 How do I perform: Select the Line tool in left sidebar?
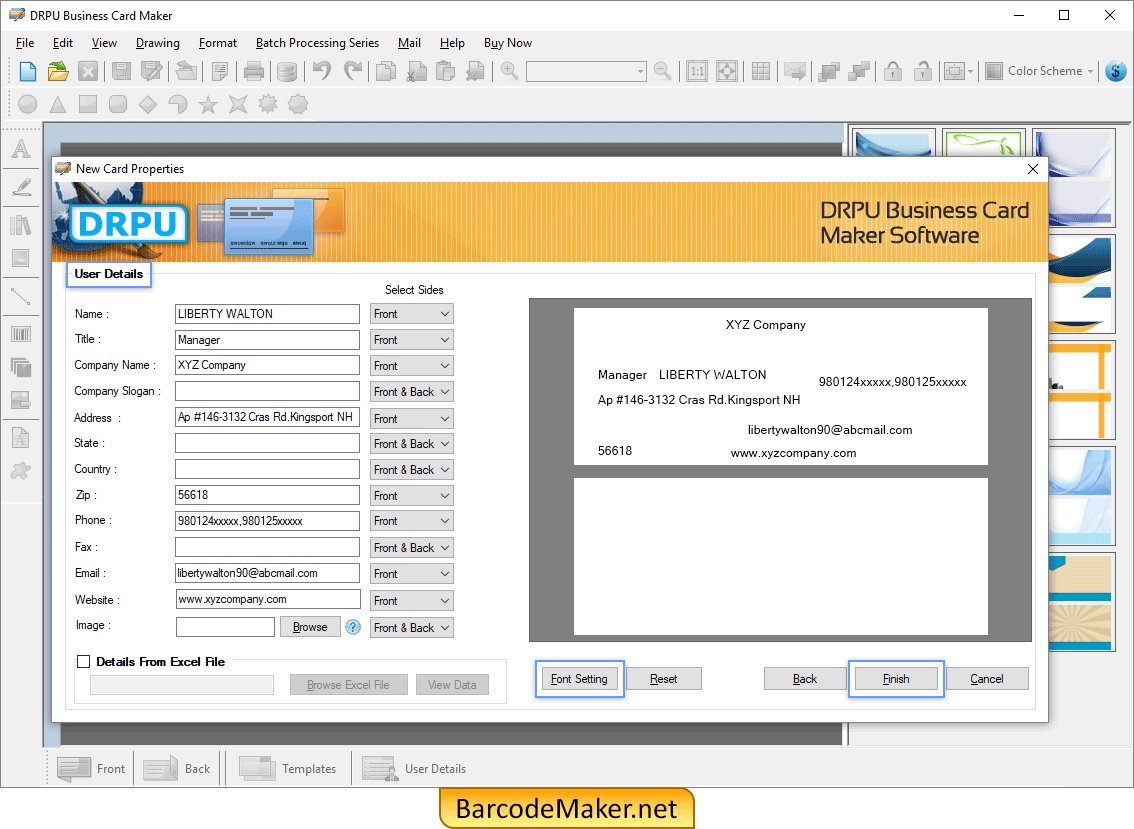click(21, 296)
